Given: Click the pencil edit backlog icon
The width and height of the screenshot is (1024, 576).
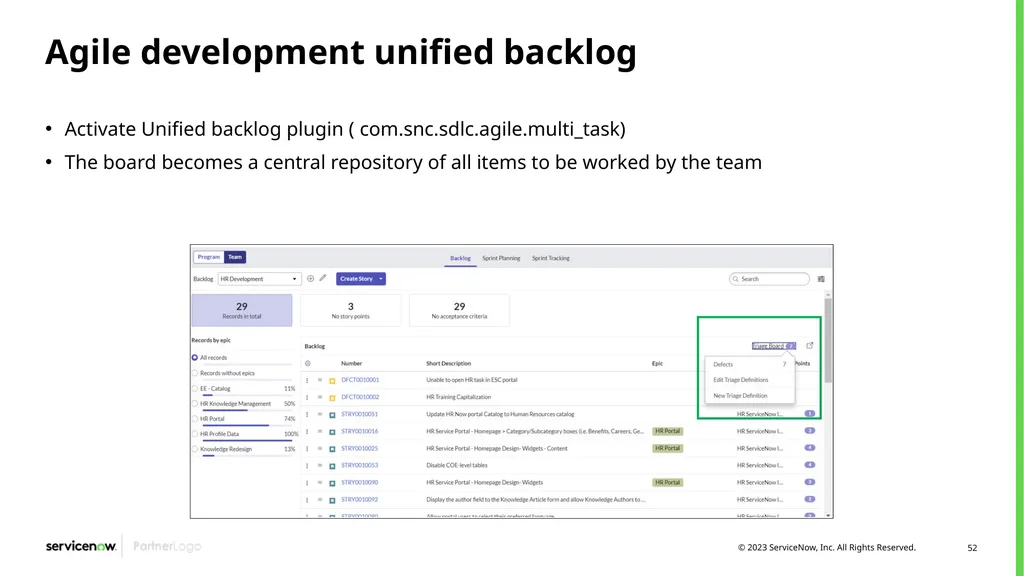Looking at the screenshot, I should (x=323, y=278).
